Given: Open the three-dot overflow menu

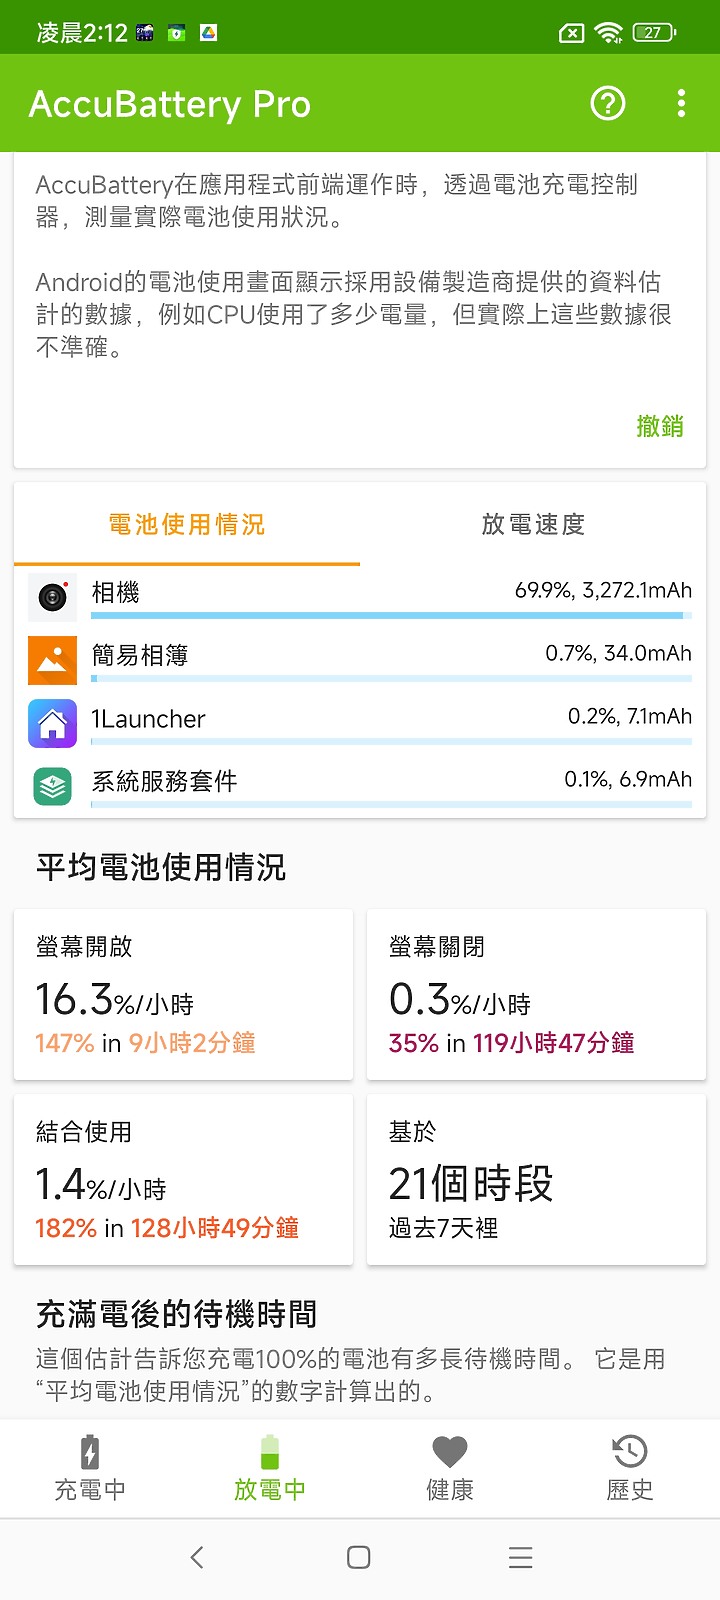Looking at the screenshot, I should [681, 103].
